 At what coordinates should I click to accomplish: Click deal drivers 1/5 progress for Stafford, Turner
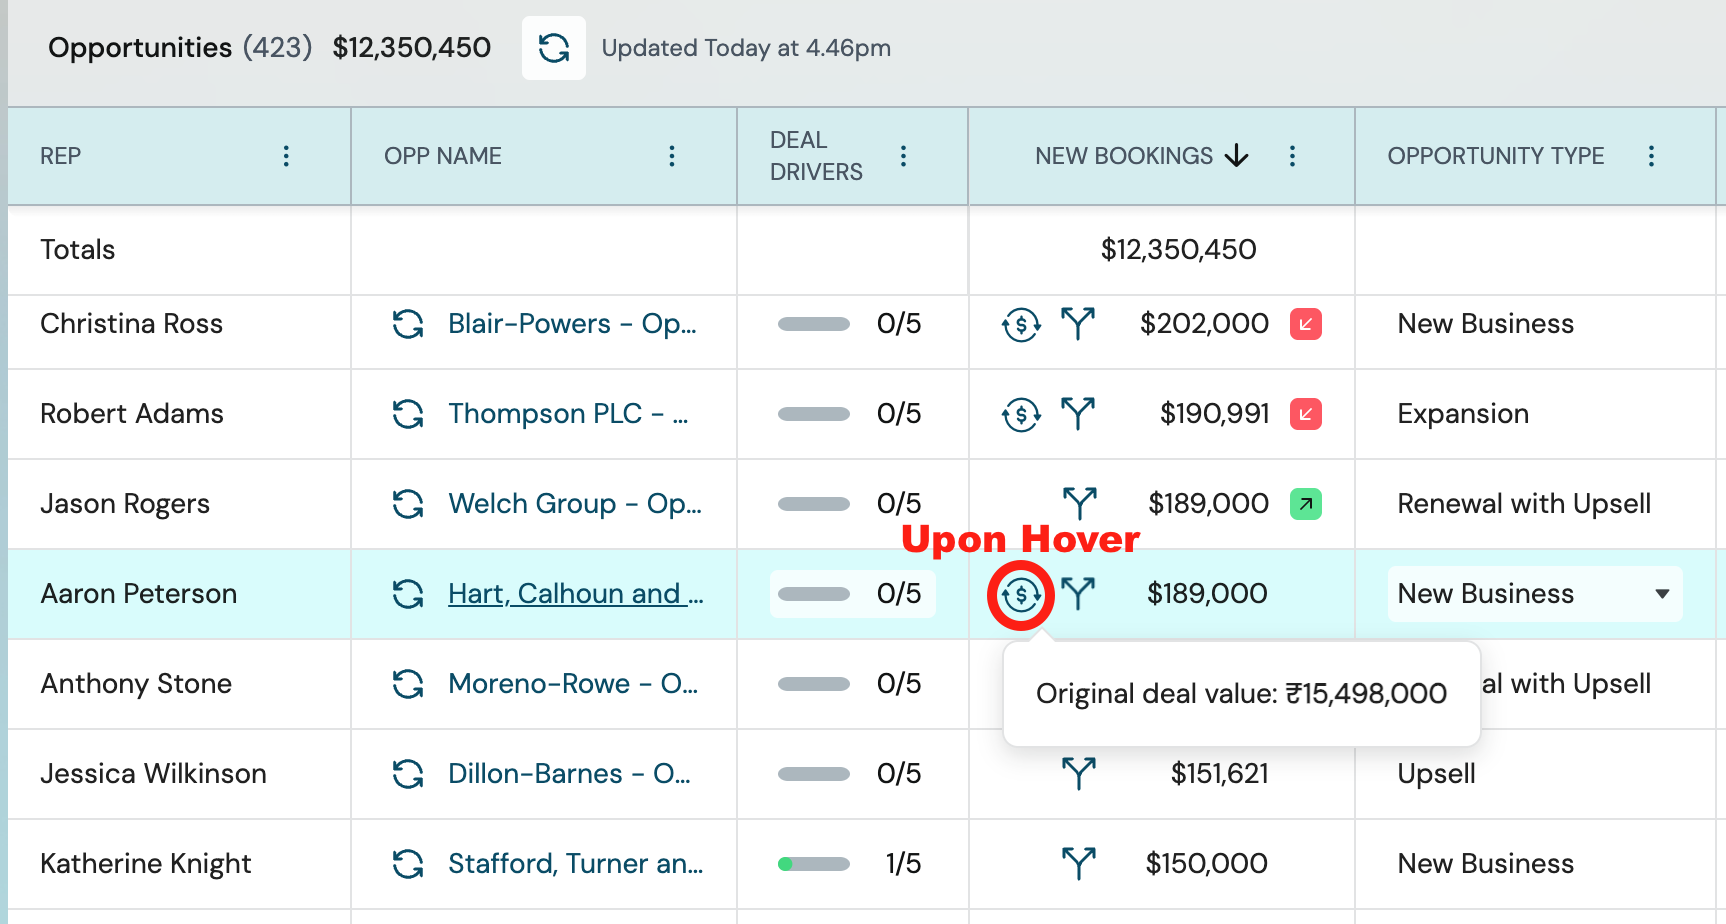click(850, 864)
